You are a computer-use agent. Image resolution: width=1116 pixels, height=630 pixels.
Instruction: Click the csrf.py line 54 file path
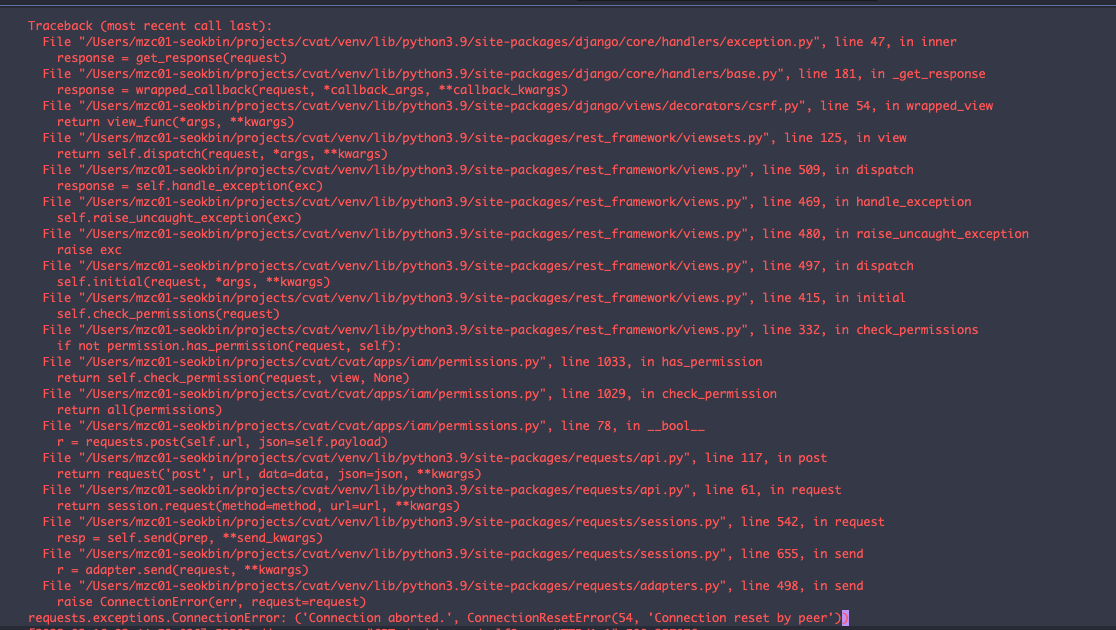[x=517, y=106]
